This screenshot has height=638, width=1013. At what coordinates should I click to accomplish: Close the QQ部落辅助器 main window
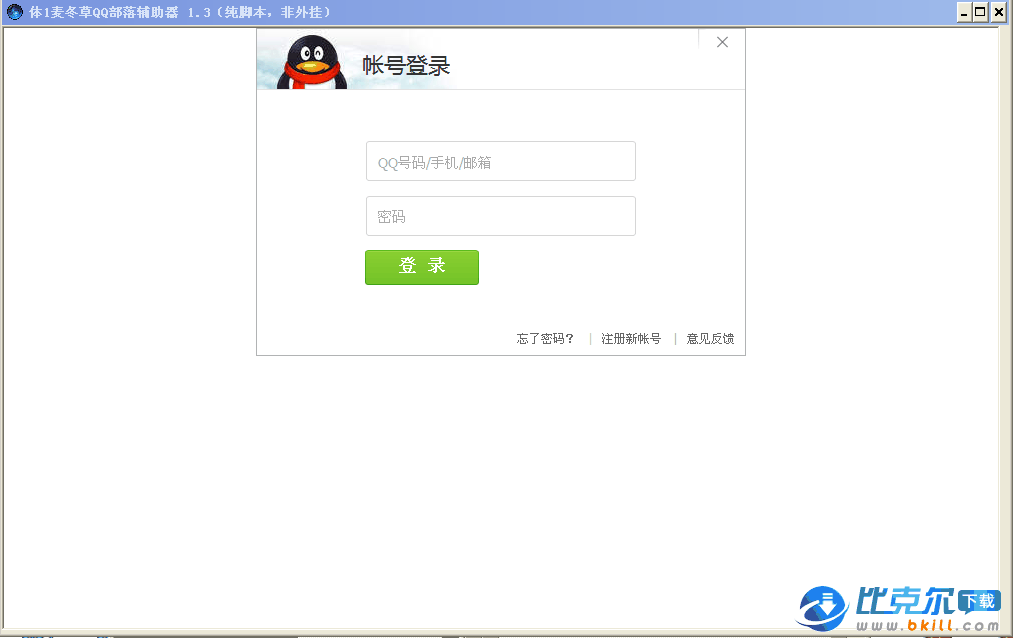[x=998, y=12]
